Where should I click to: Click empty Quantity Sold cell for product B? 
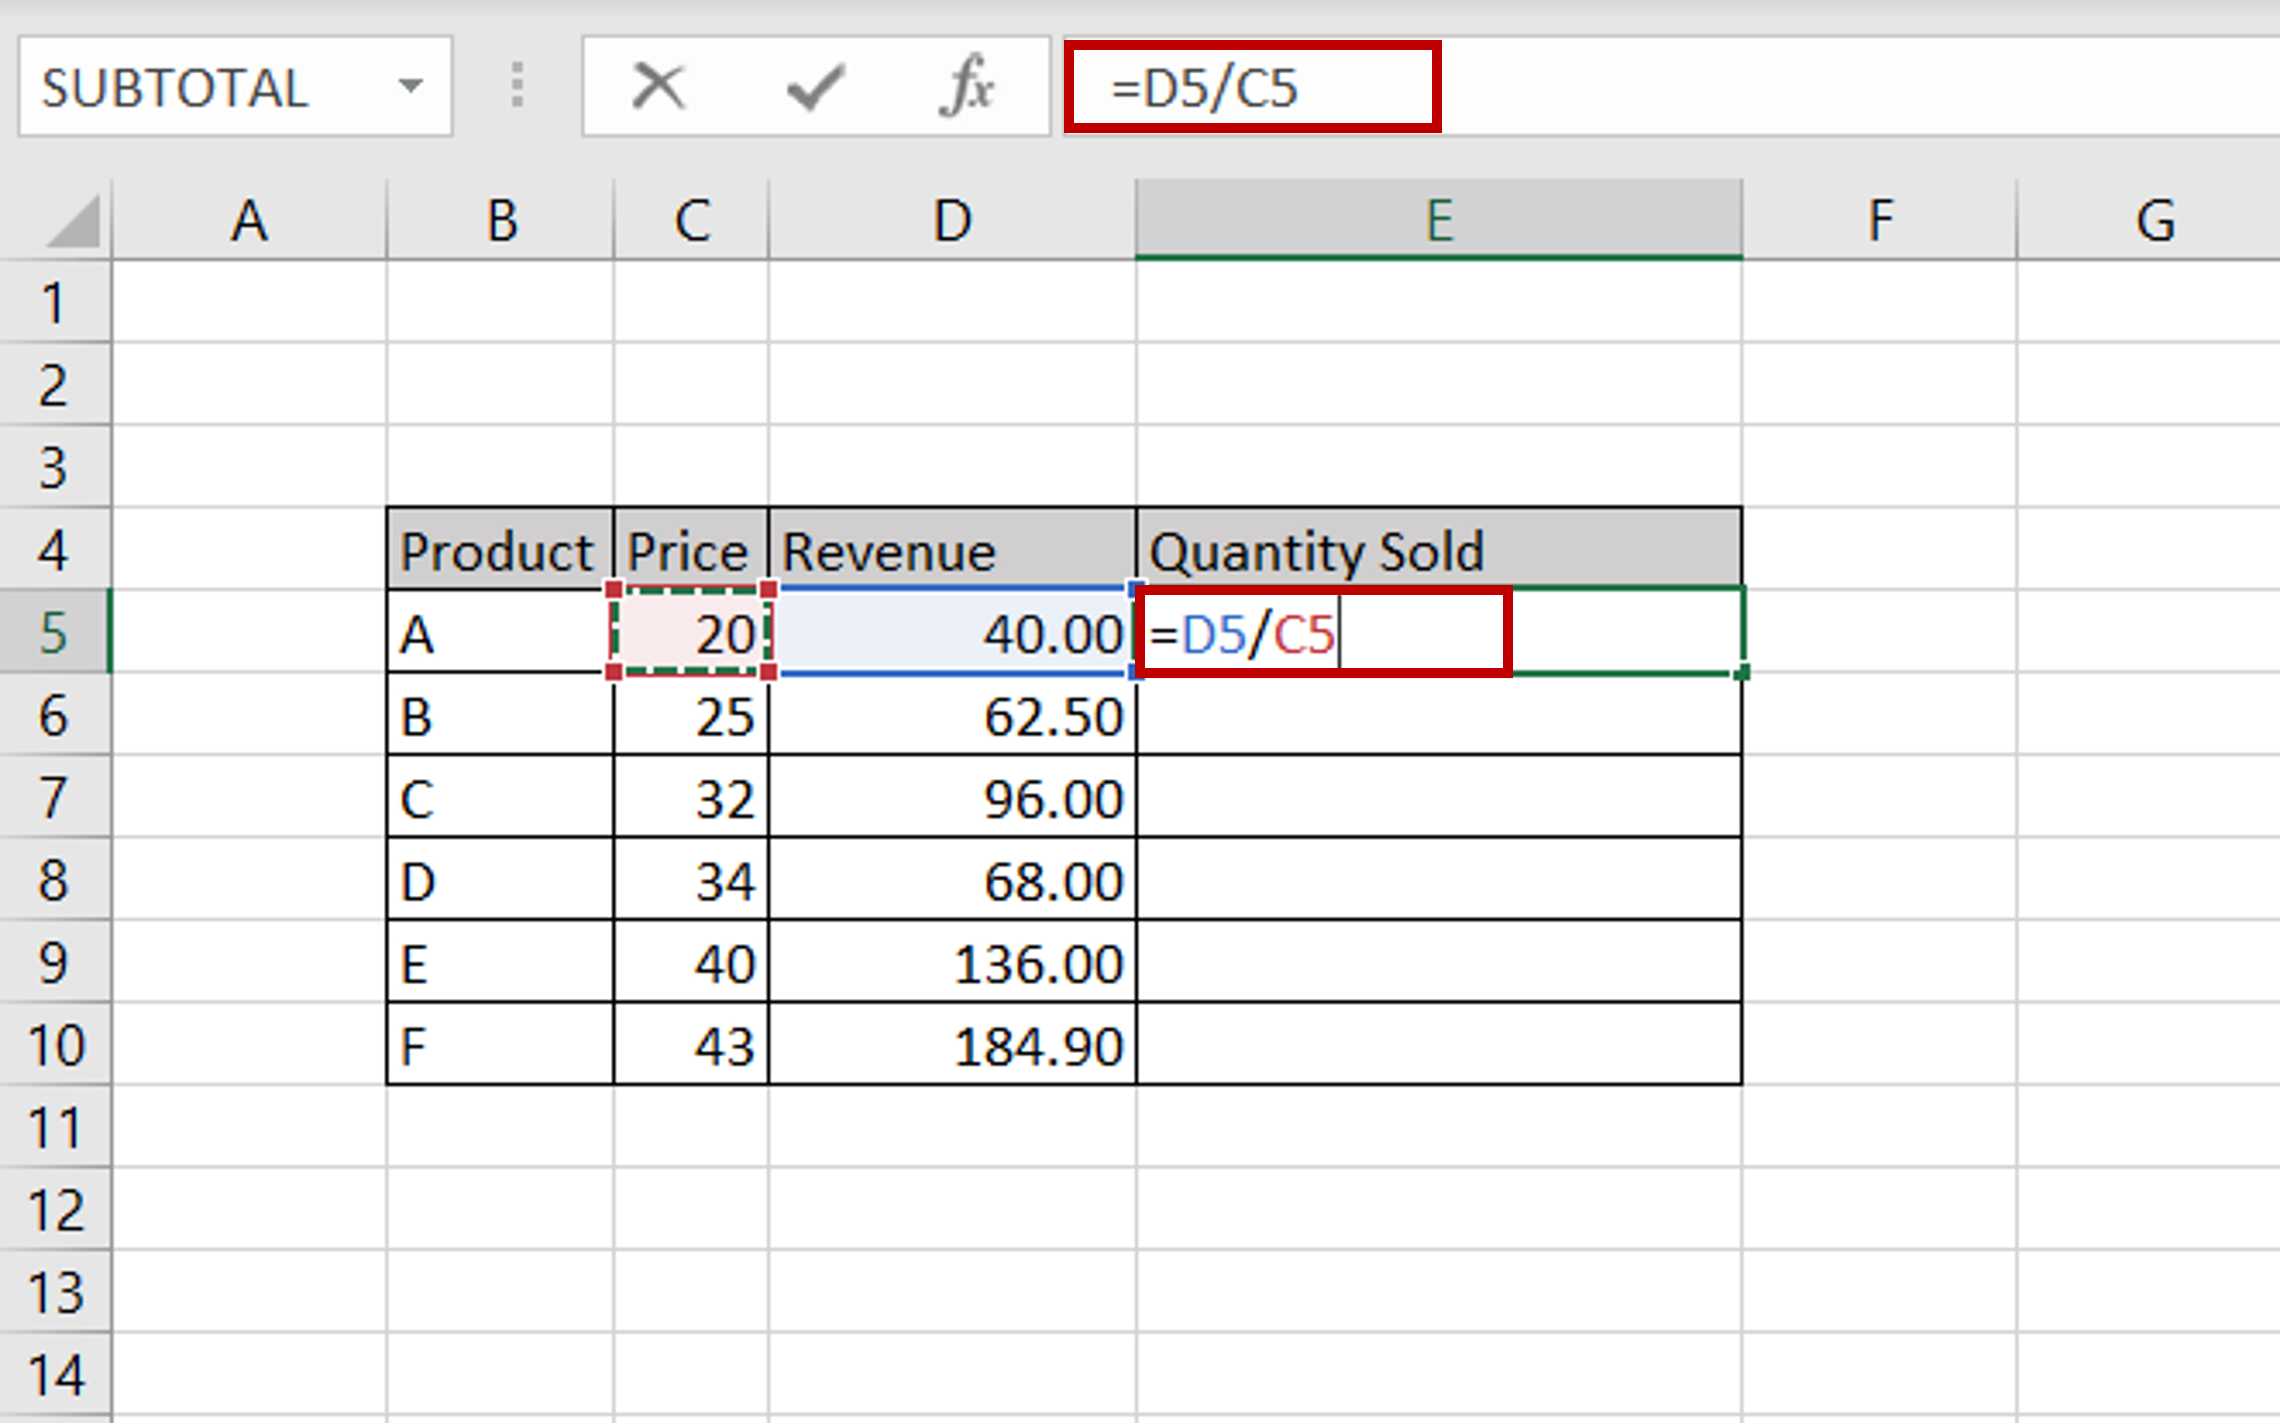(1439, 715)
